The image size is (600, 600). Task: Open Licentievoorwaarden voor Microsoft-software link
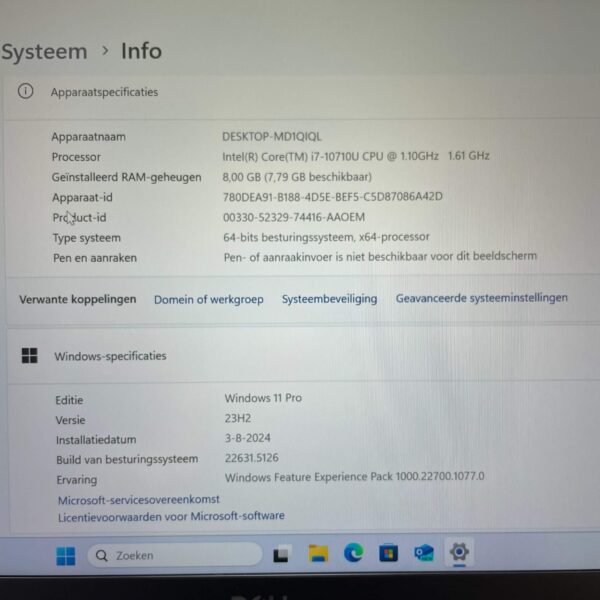pyautogui.click(x=171, y=517)
